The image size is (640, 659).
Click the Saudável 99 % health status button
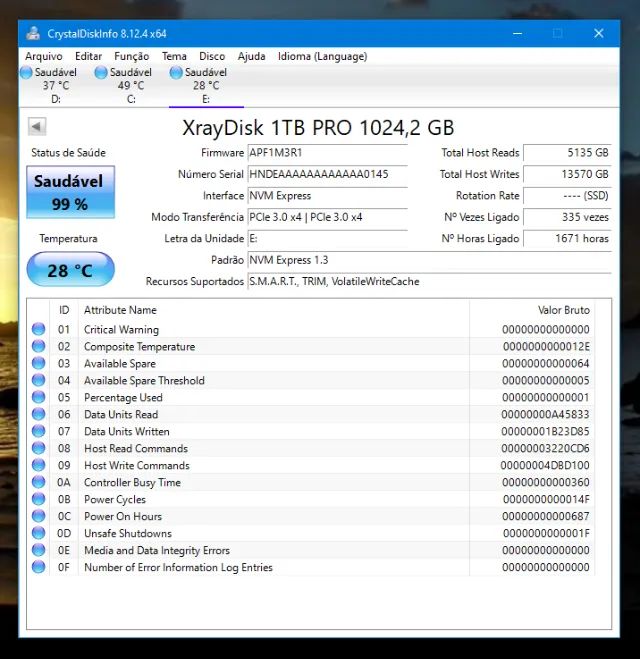pos(71,192)
